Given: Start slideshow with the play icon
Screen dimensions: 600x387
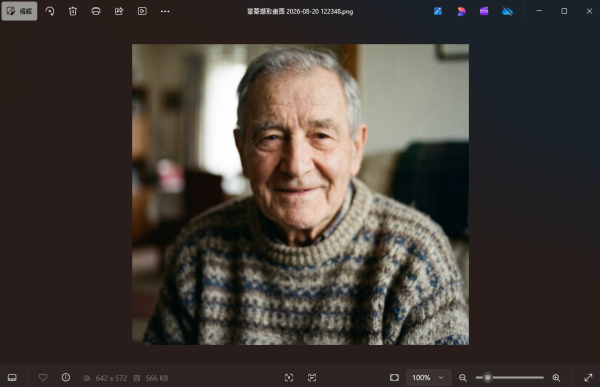Looking at the screenshot, I should coord(142,11).
